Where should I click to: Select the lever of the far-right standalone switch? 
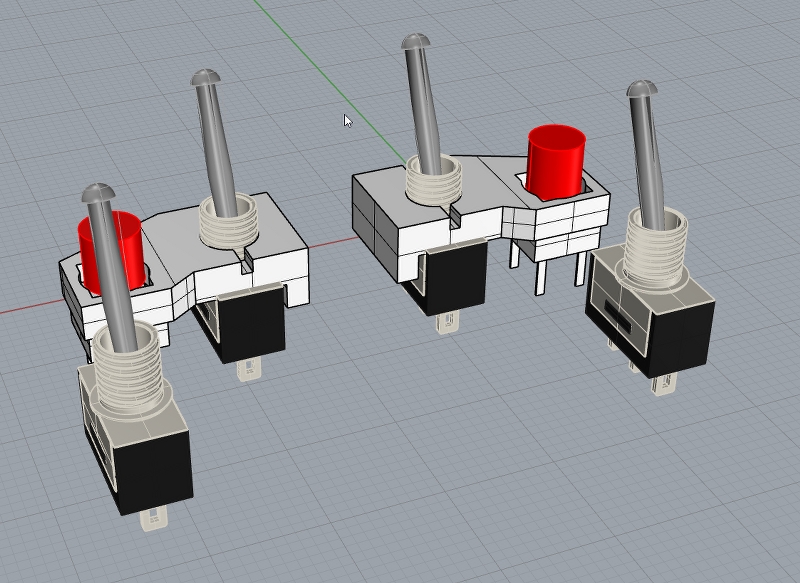point(646,153)
